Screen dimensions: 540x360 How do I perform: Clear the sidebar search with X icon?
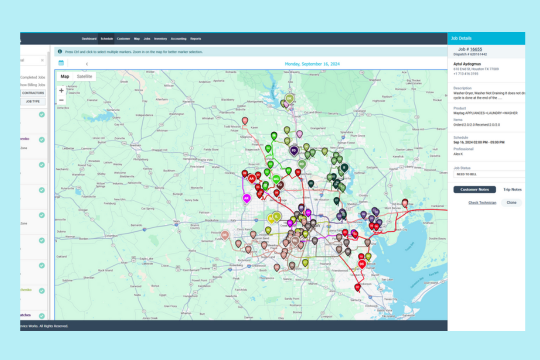pos(42,60)
